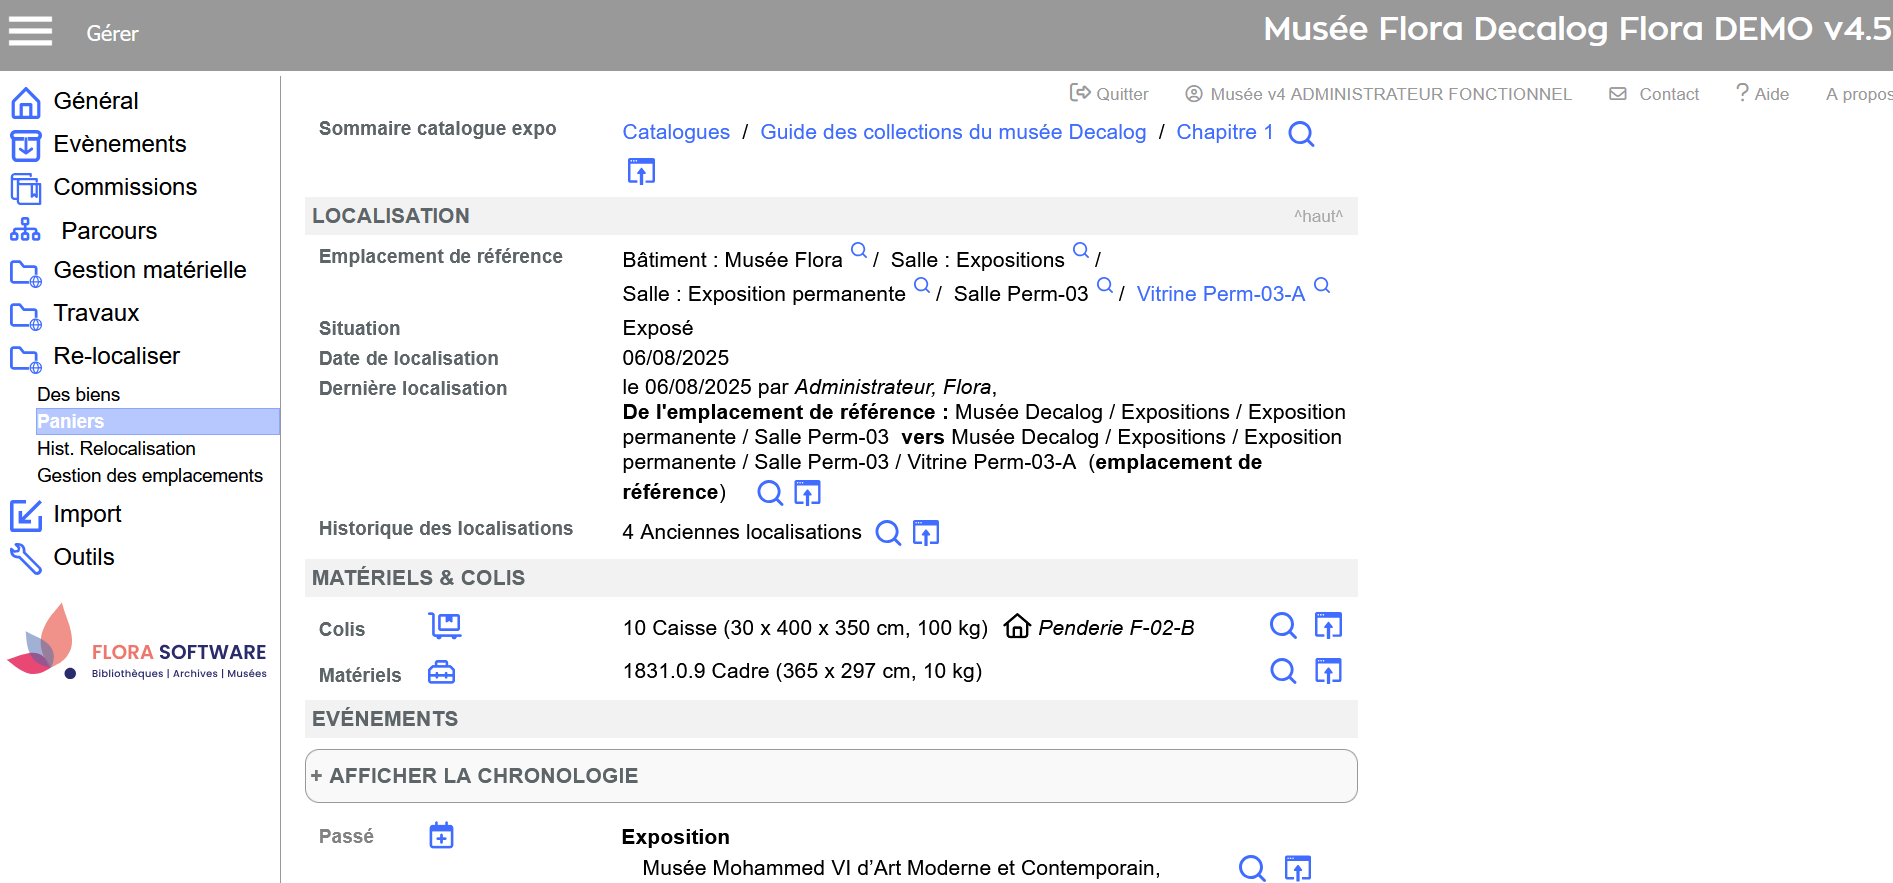Click the Quitter logout button

click(x=1110, y=94)
